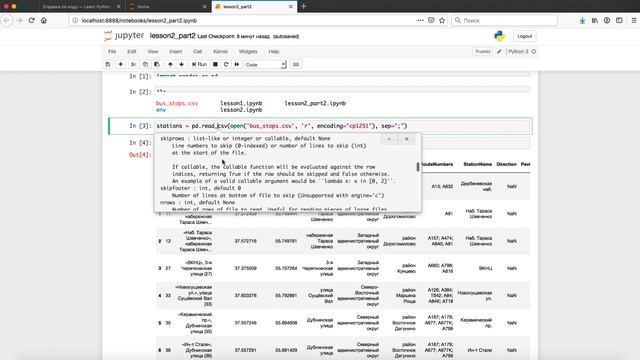The image size is (640, 360).
Task: Bookmark this page with the star
Action: 442,20
